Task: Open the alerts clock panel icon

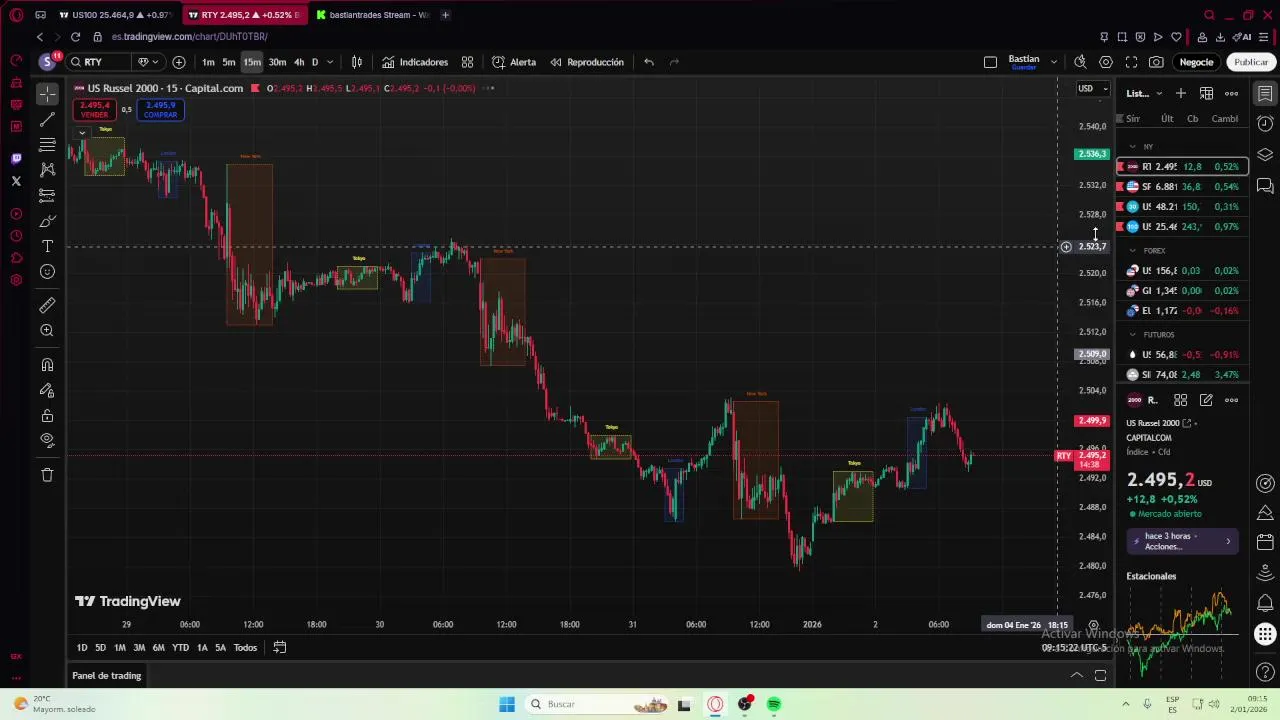Action: point(1265,124)
